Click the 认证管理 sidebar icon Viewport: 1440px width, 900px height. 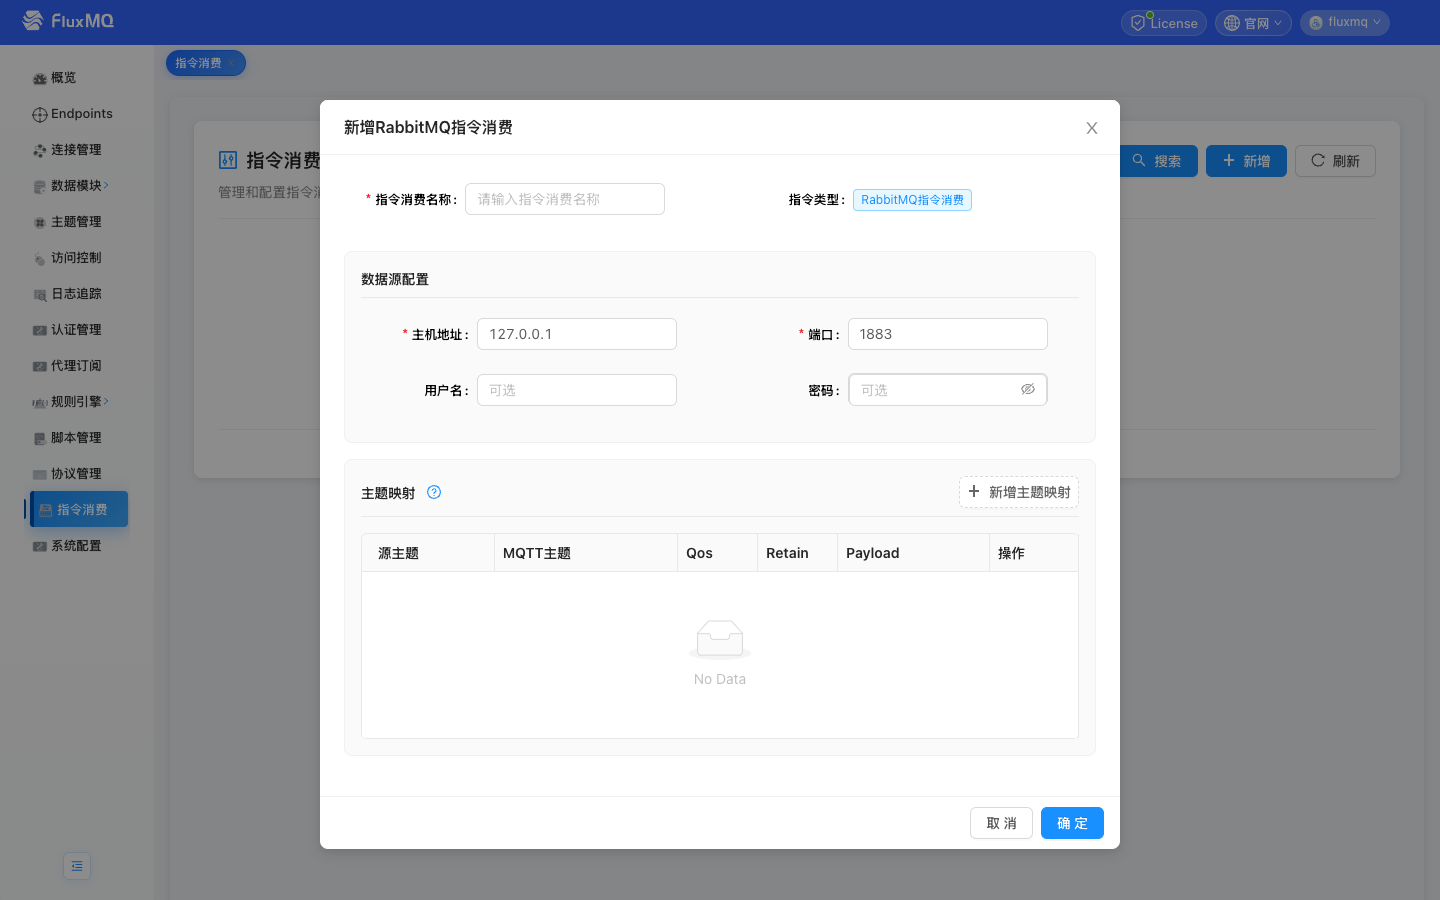[x=40, y=330]
